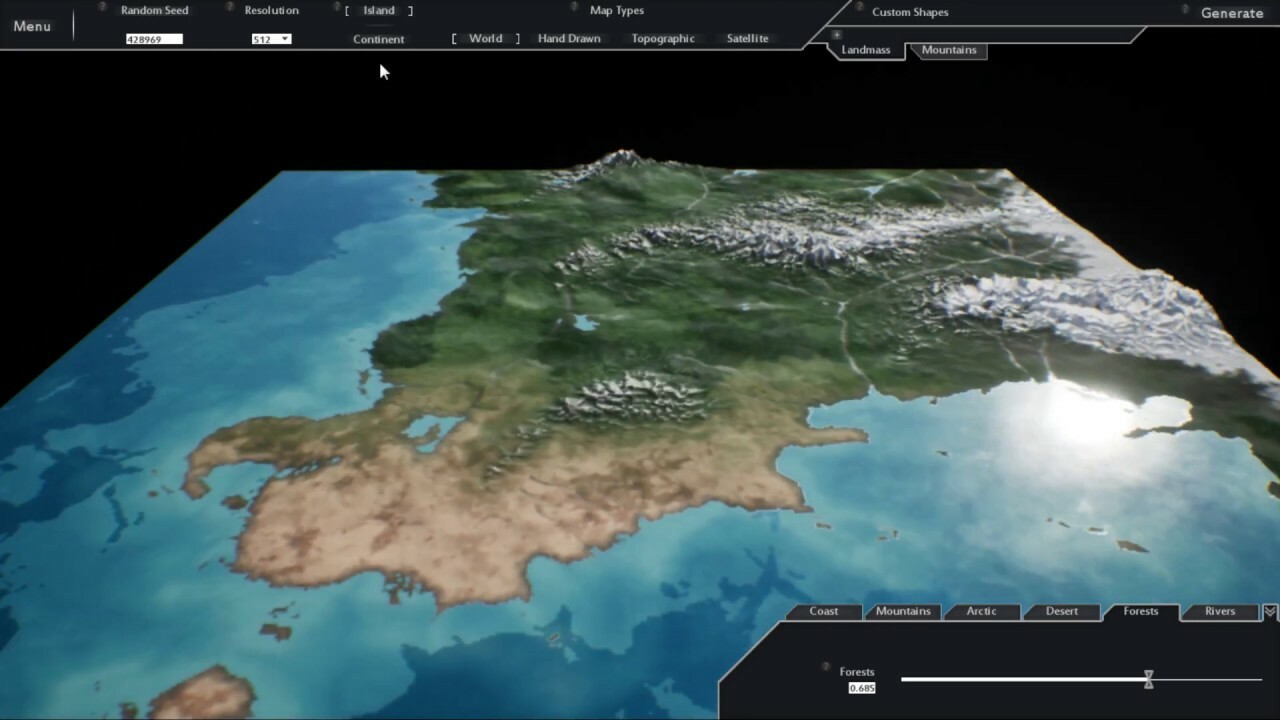Image resolution: width=1280 pixels, height=720 pixels.
Task: Select the Island map mode
Action: pyautogui.click(x=379, y=10)
